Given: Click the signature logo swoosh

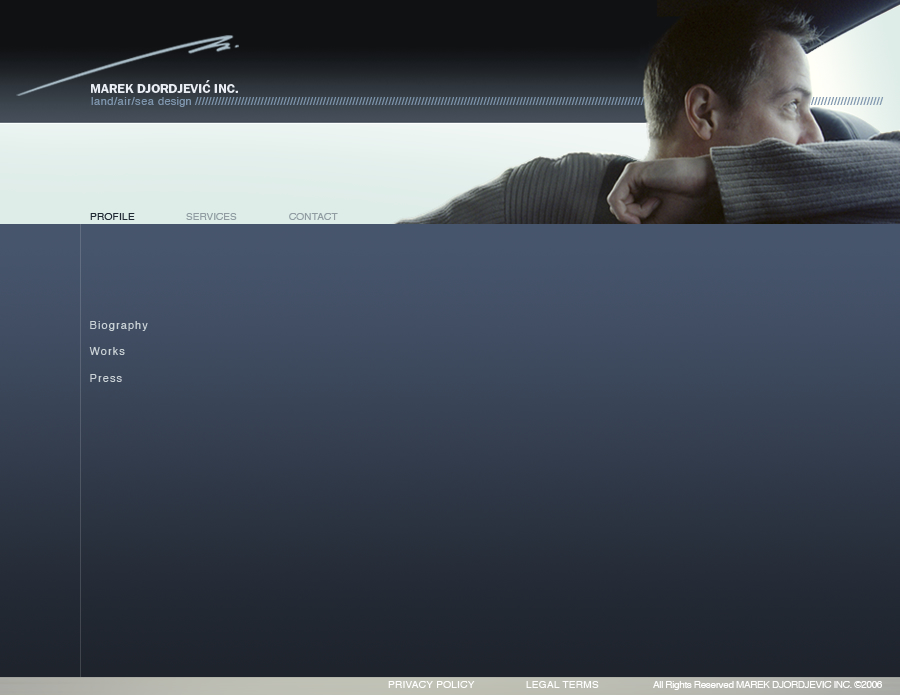Looking at the screenshot, I should point(128,65).
